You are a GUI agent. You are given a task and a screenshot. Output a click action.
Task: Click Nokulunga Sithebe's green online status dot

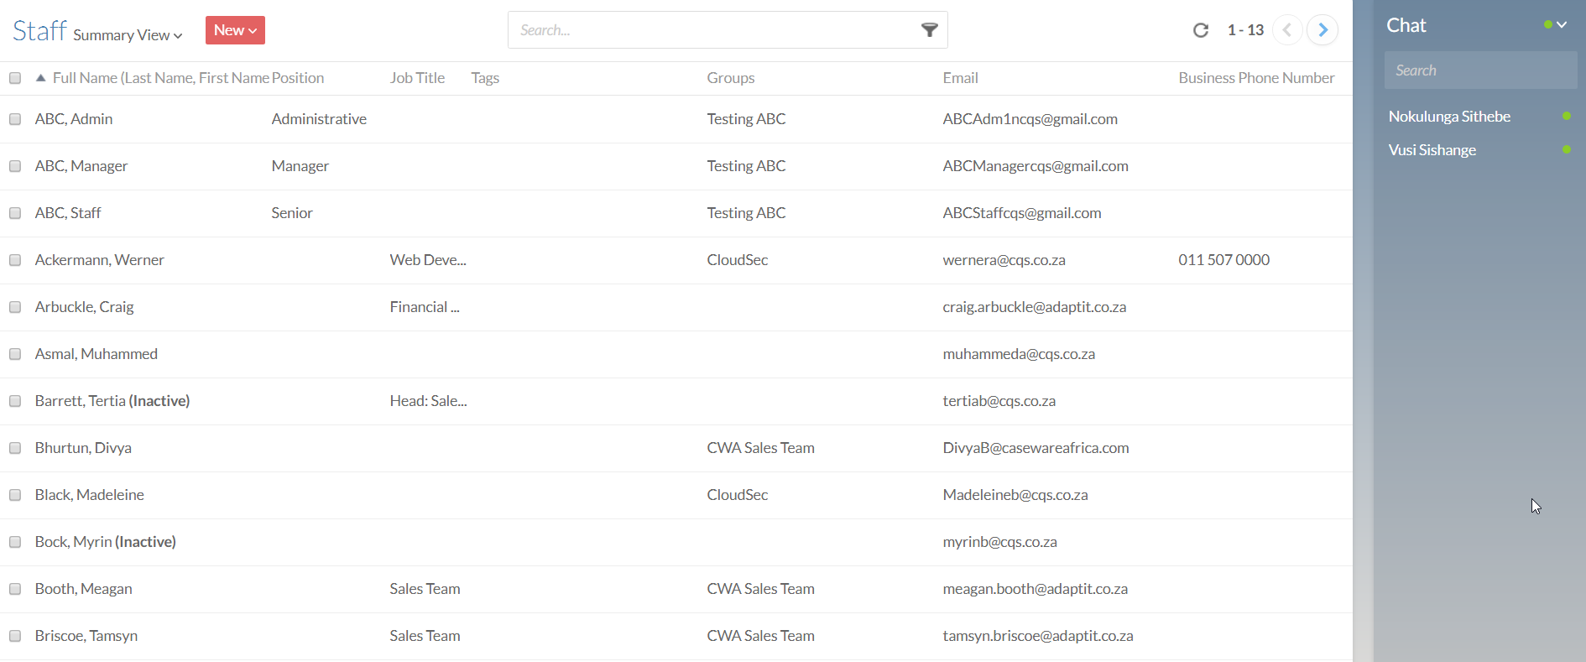[1566, 116]
